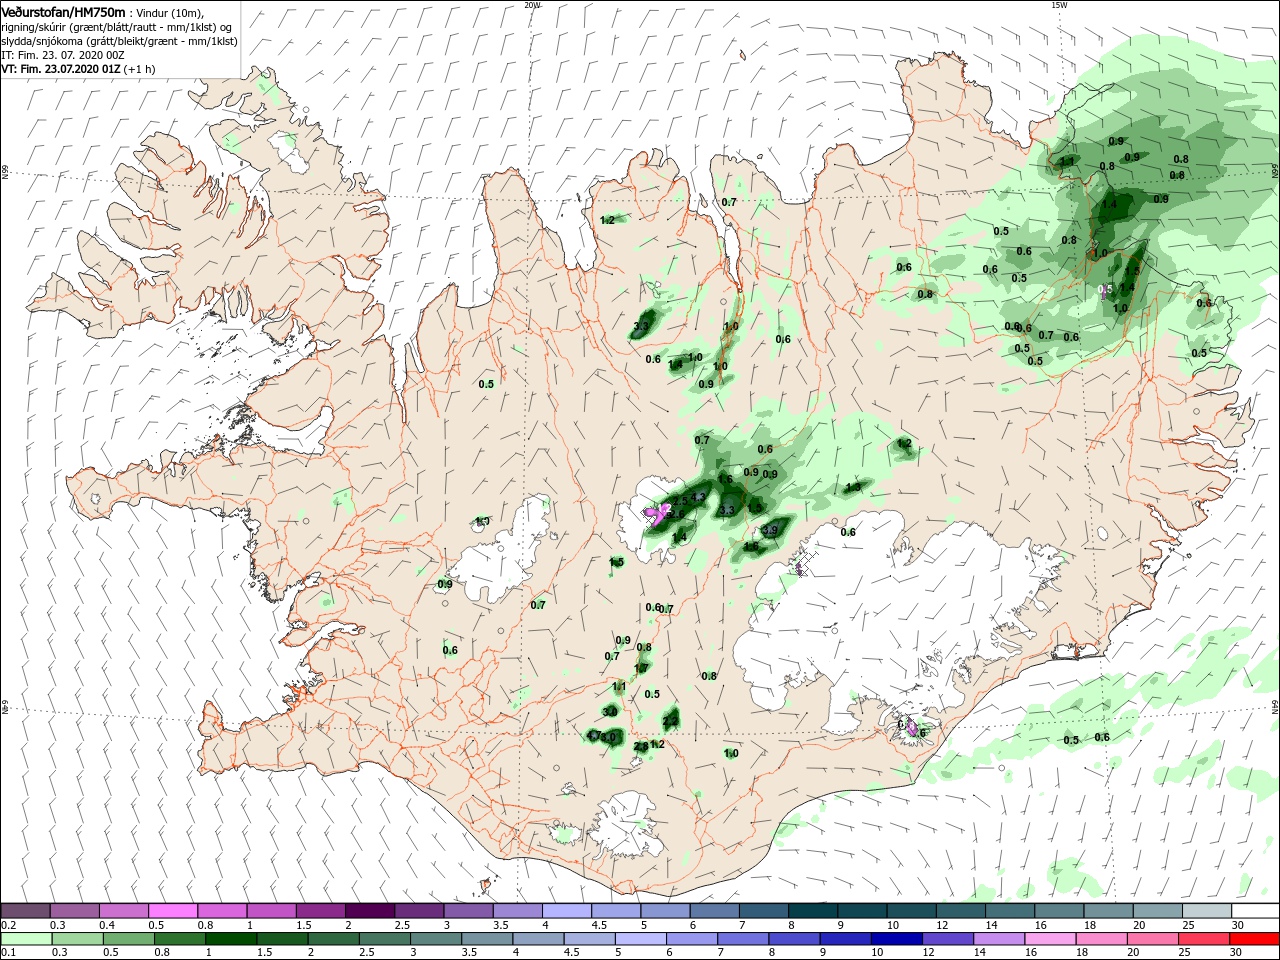This screenshot has height=960, width=1280.
Task: Select the valid time line starting "VT: Fim. 23.07.2020 01Z"
Action: pos(78,69)
